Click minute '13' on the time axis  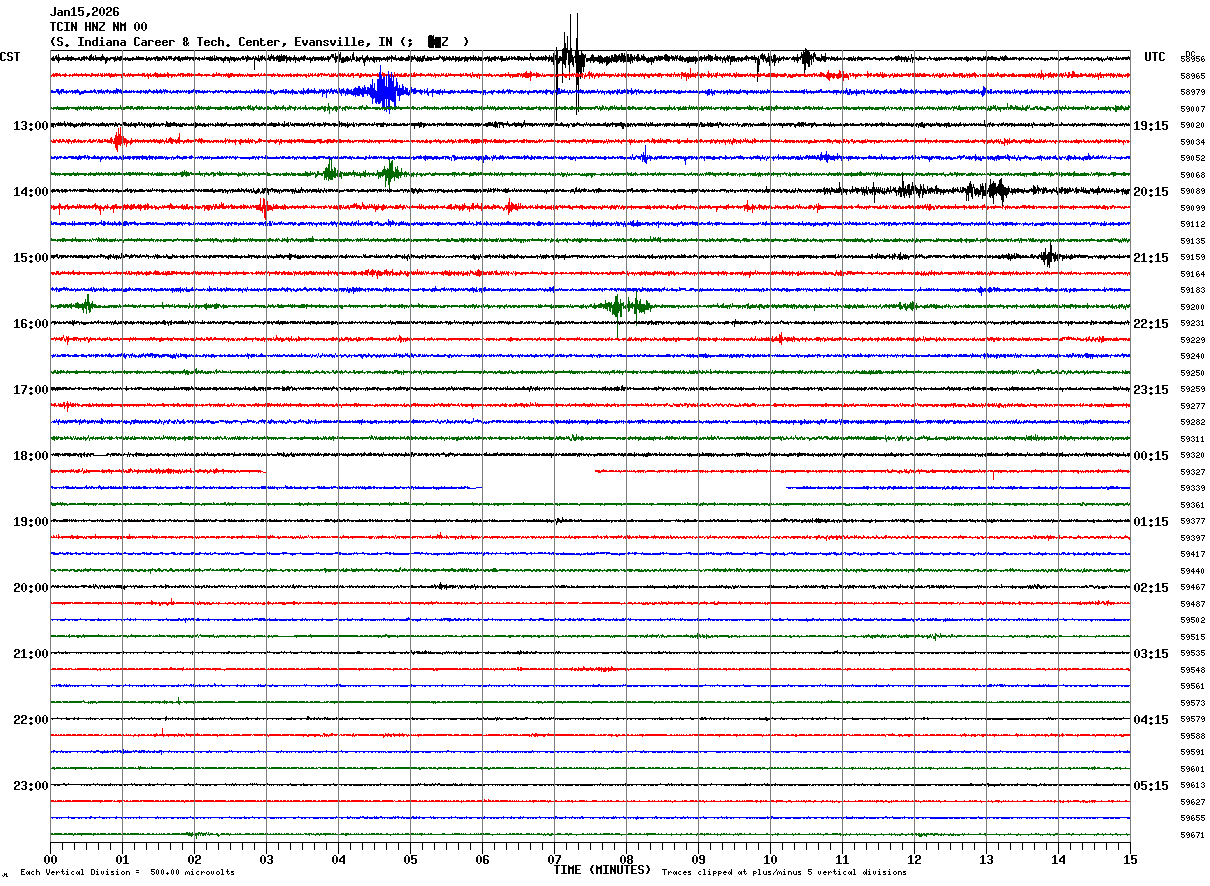click(x=986, y=859)
